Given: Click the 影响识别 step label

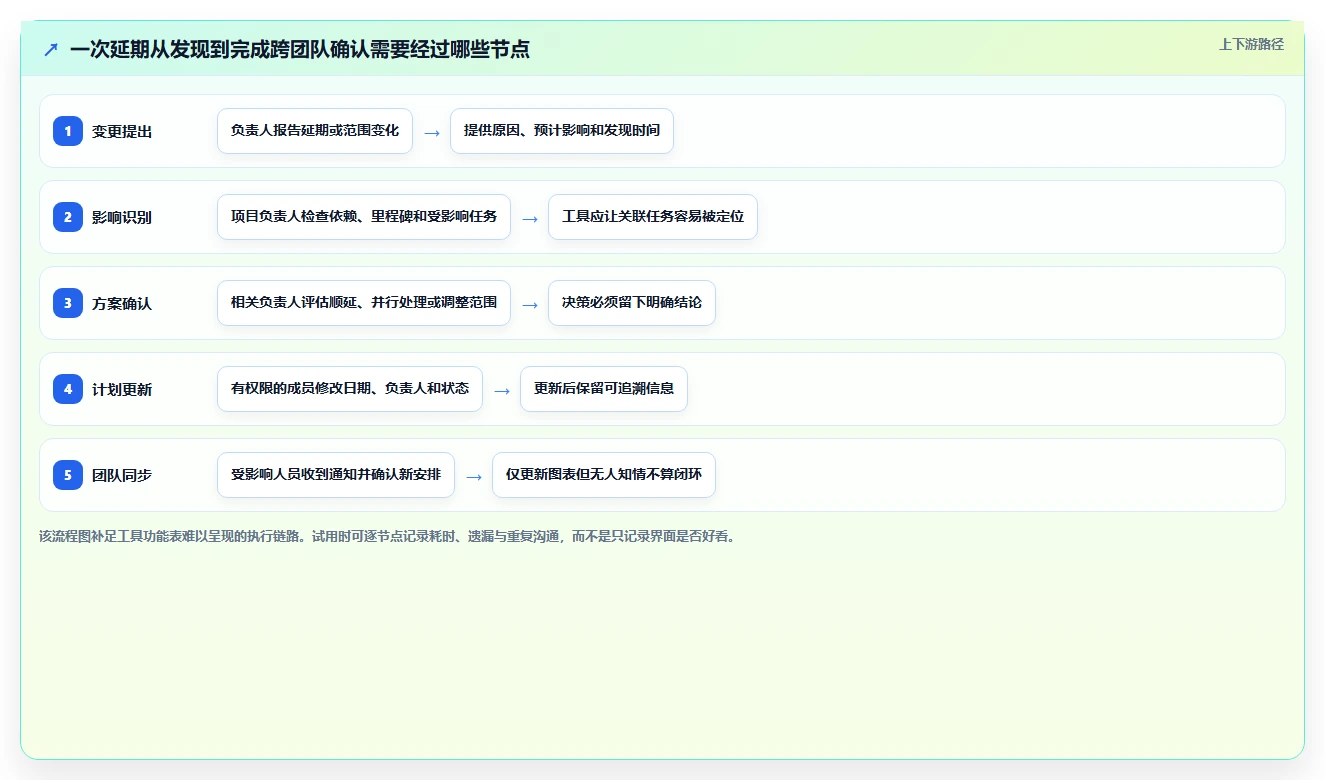Looking at the screenshot, I should tap(122, 217).
